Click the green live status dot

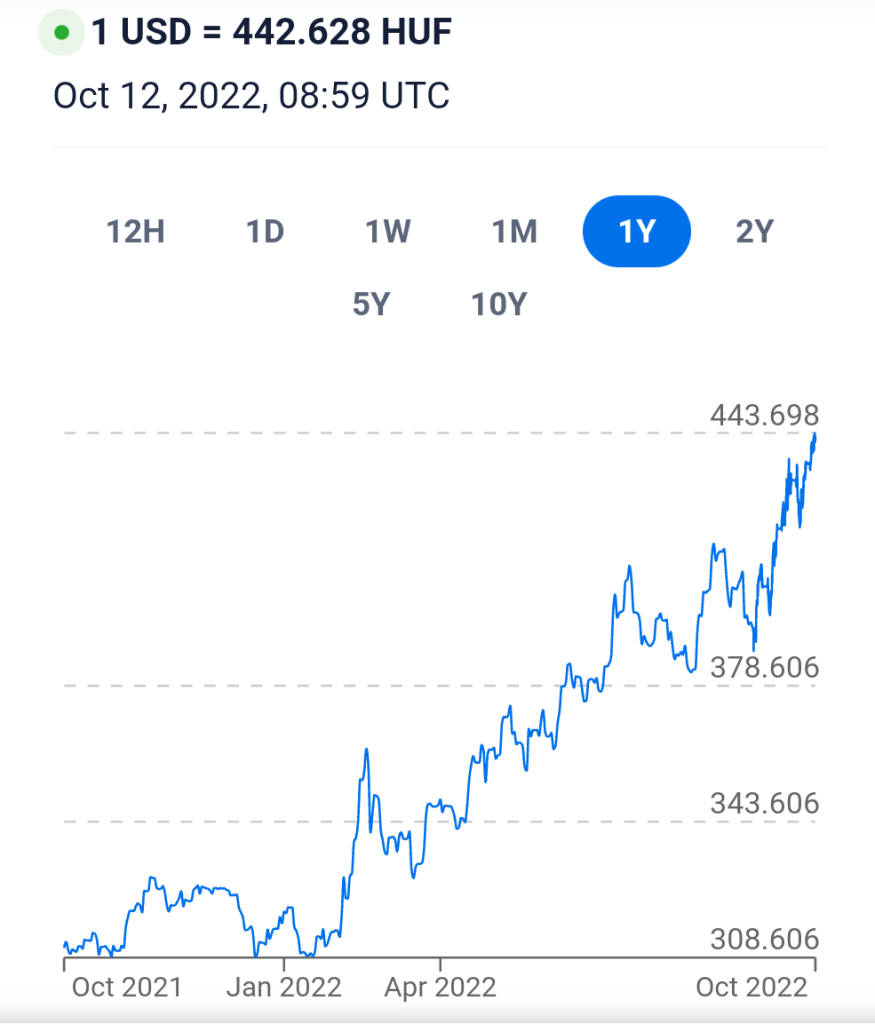pyautogui.click(x=61, y=34)
